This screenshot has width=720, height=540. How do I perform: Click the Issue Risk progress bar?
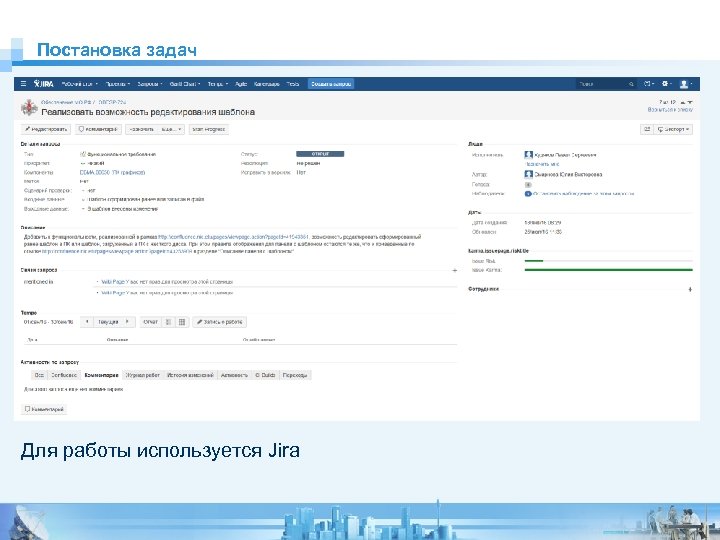(608, 261)
